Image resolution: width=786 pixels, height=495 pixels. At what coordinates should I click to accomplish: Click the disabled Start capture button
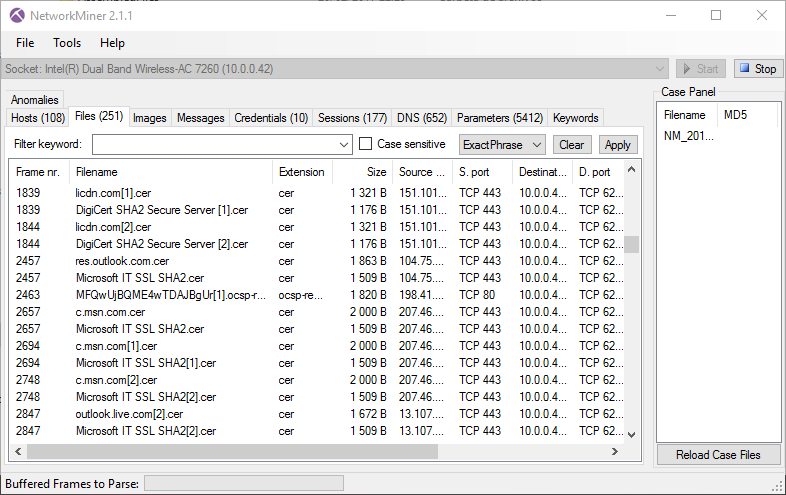(700, 69)
